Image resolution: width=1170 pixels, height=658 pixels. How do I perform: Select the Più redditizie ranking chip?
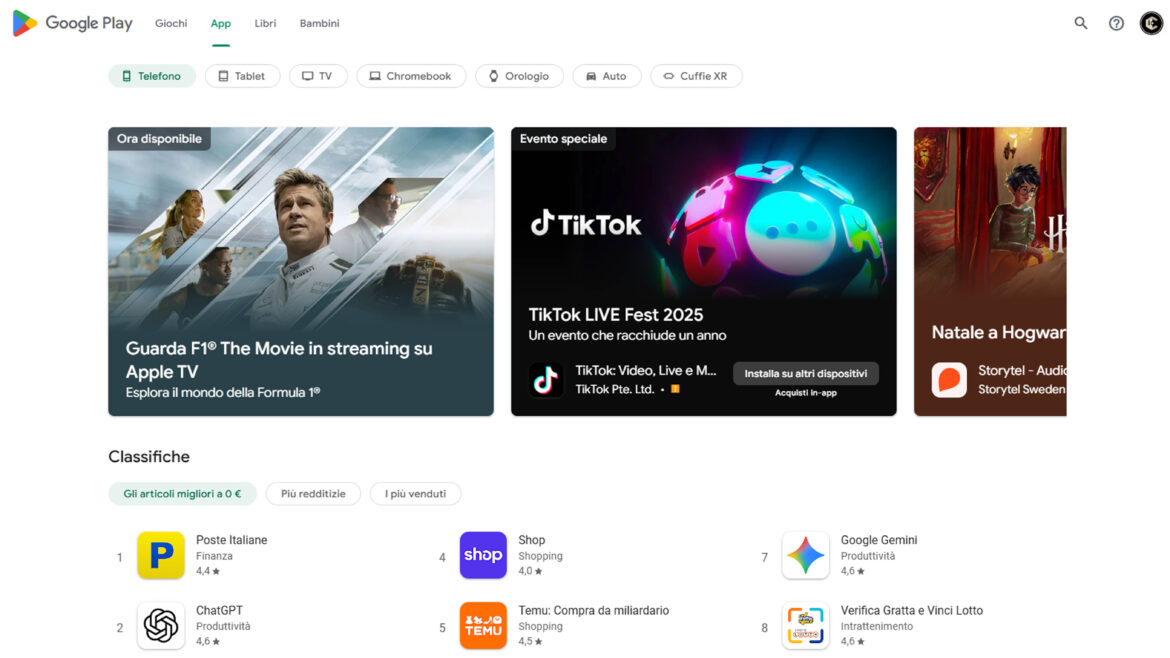click(313, 494)
